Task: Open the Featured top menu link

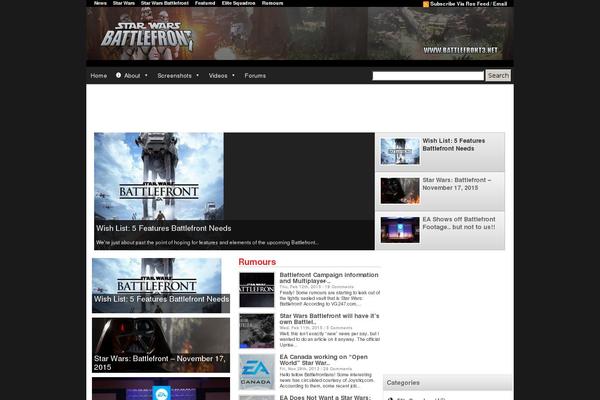Action: tap(205, 3)
